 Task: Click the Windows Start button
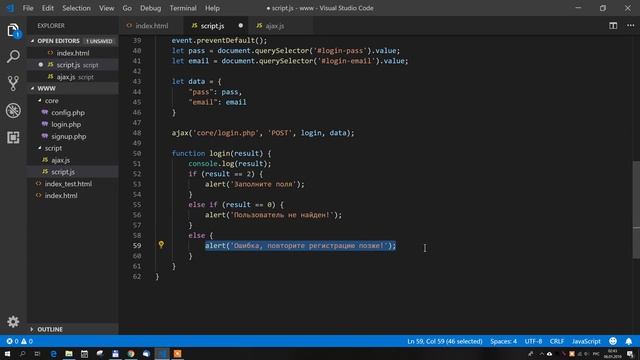click(x=7, y=354)
